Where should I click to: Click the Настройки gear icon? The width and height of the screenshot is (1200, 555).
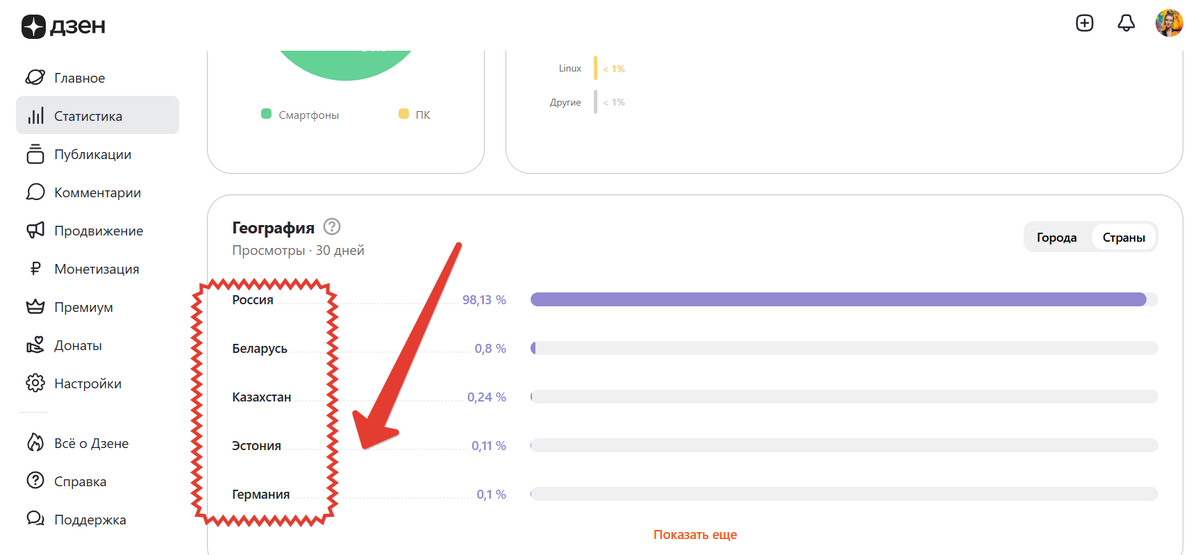[x=36, y=383]
